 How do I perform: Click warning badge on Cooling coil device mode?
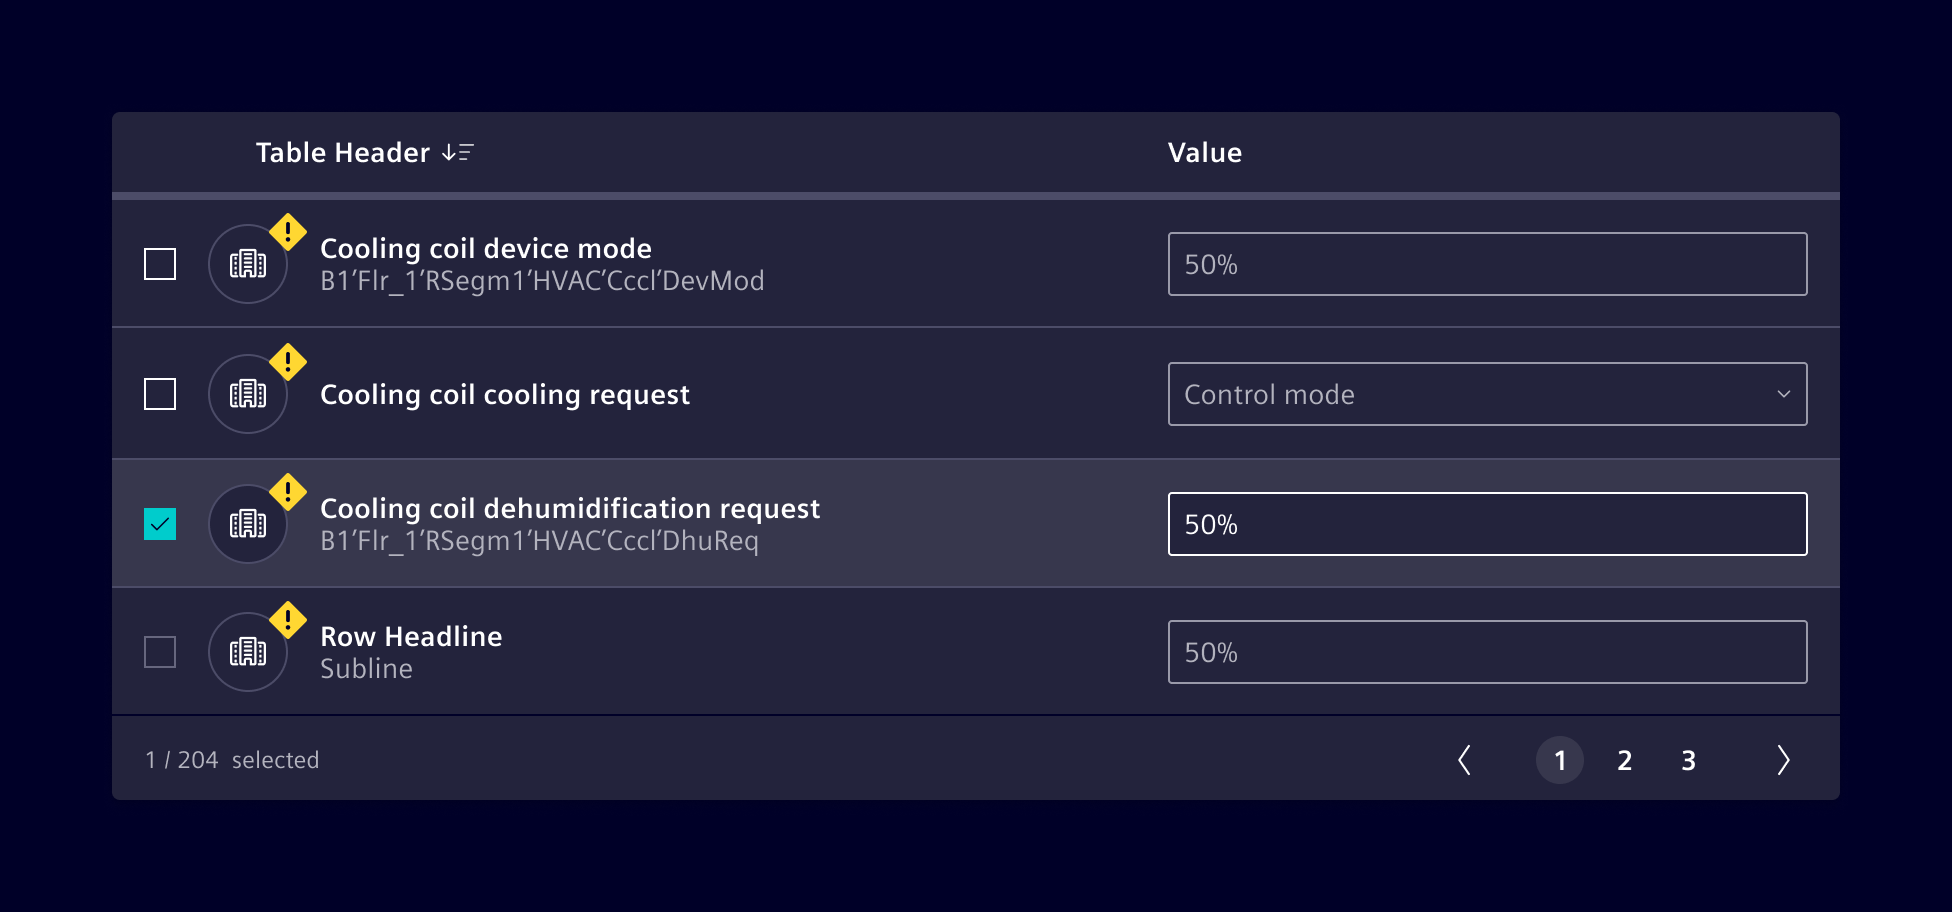[288, 232]
